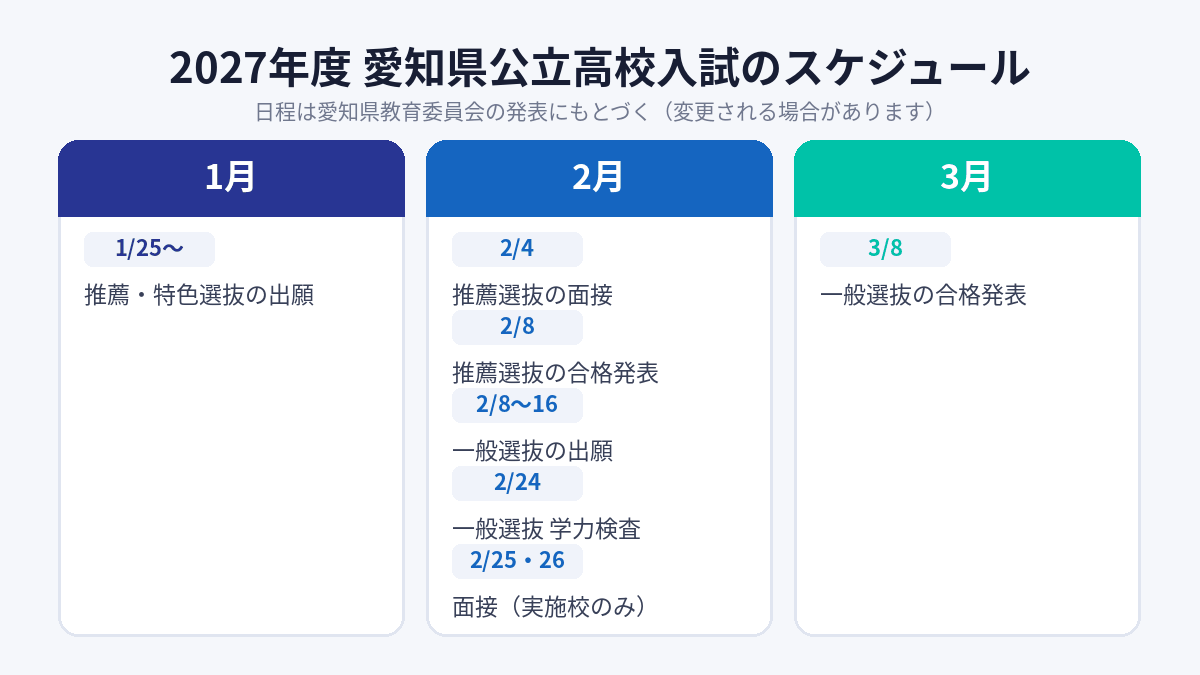
Task: Select the 2月 column header
Action: point(599,178)
